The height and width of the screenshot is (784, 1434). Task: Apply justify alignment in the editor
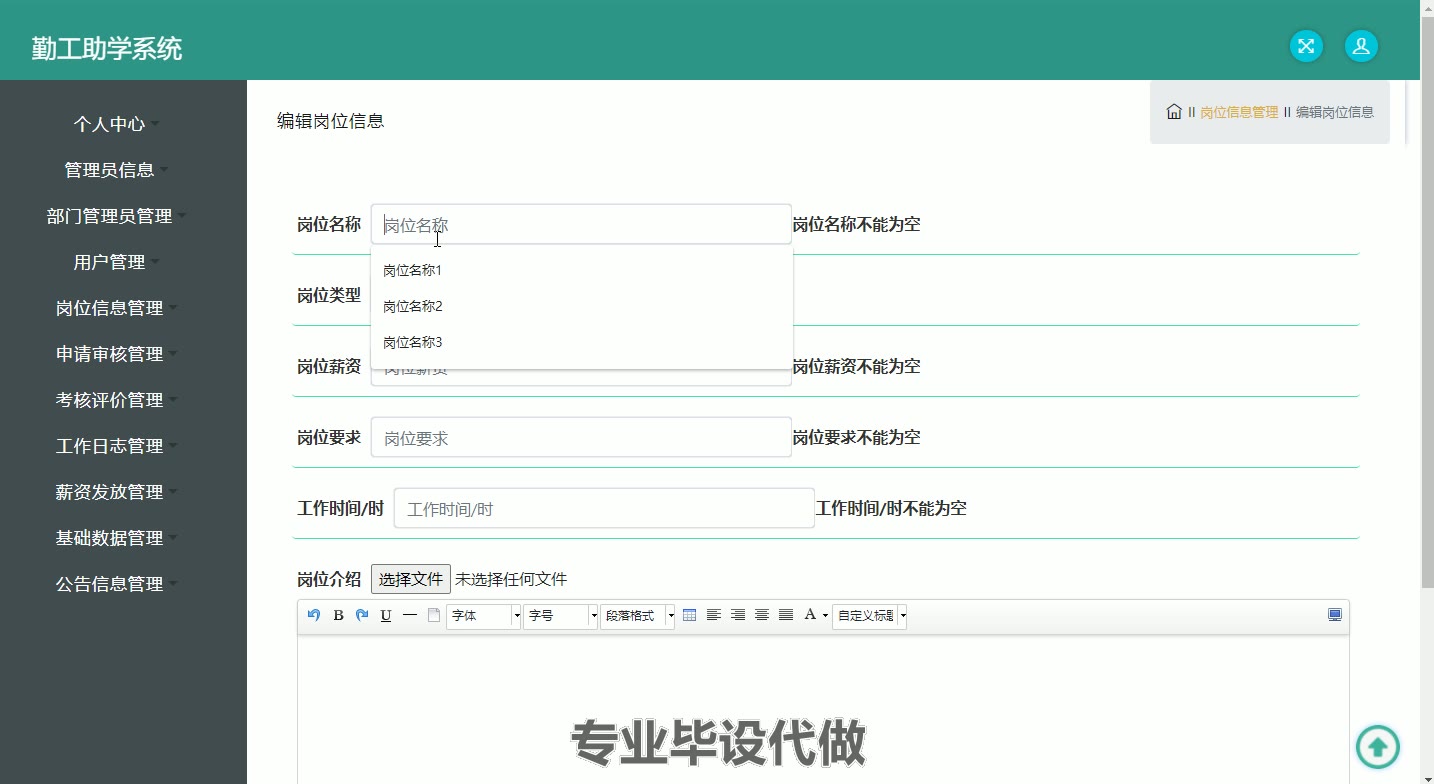(786, 615)
